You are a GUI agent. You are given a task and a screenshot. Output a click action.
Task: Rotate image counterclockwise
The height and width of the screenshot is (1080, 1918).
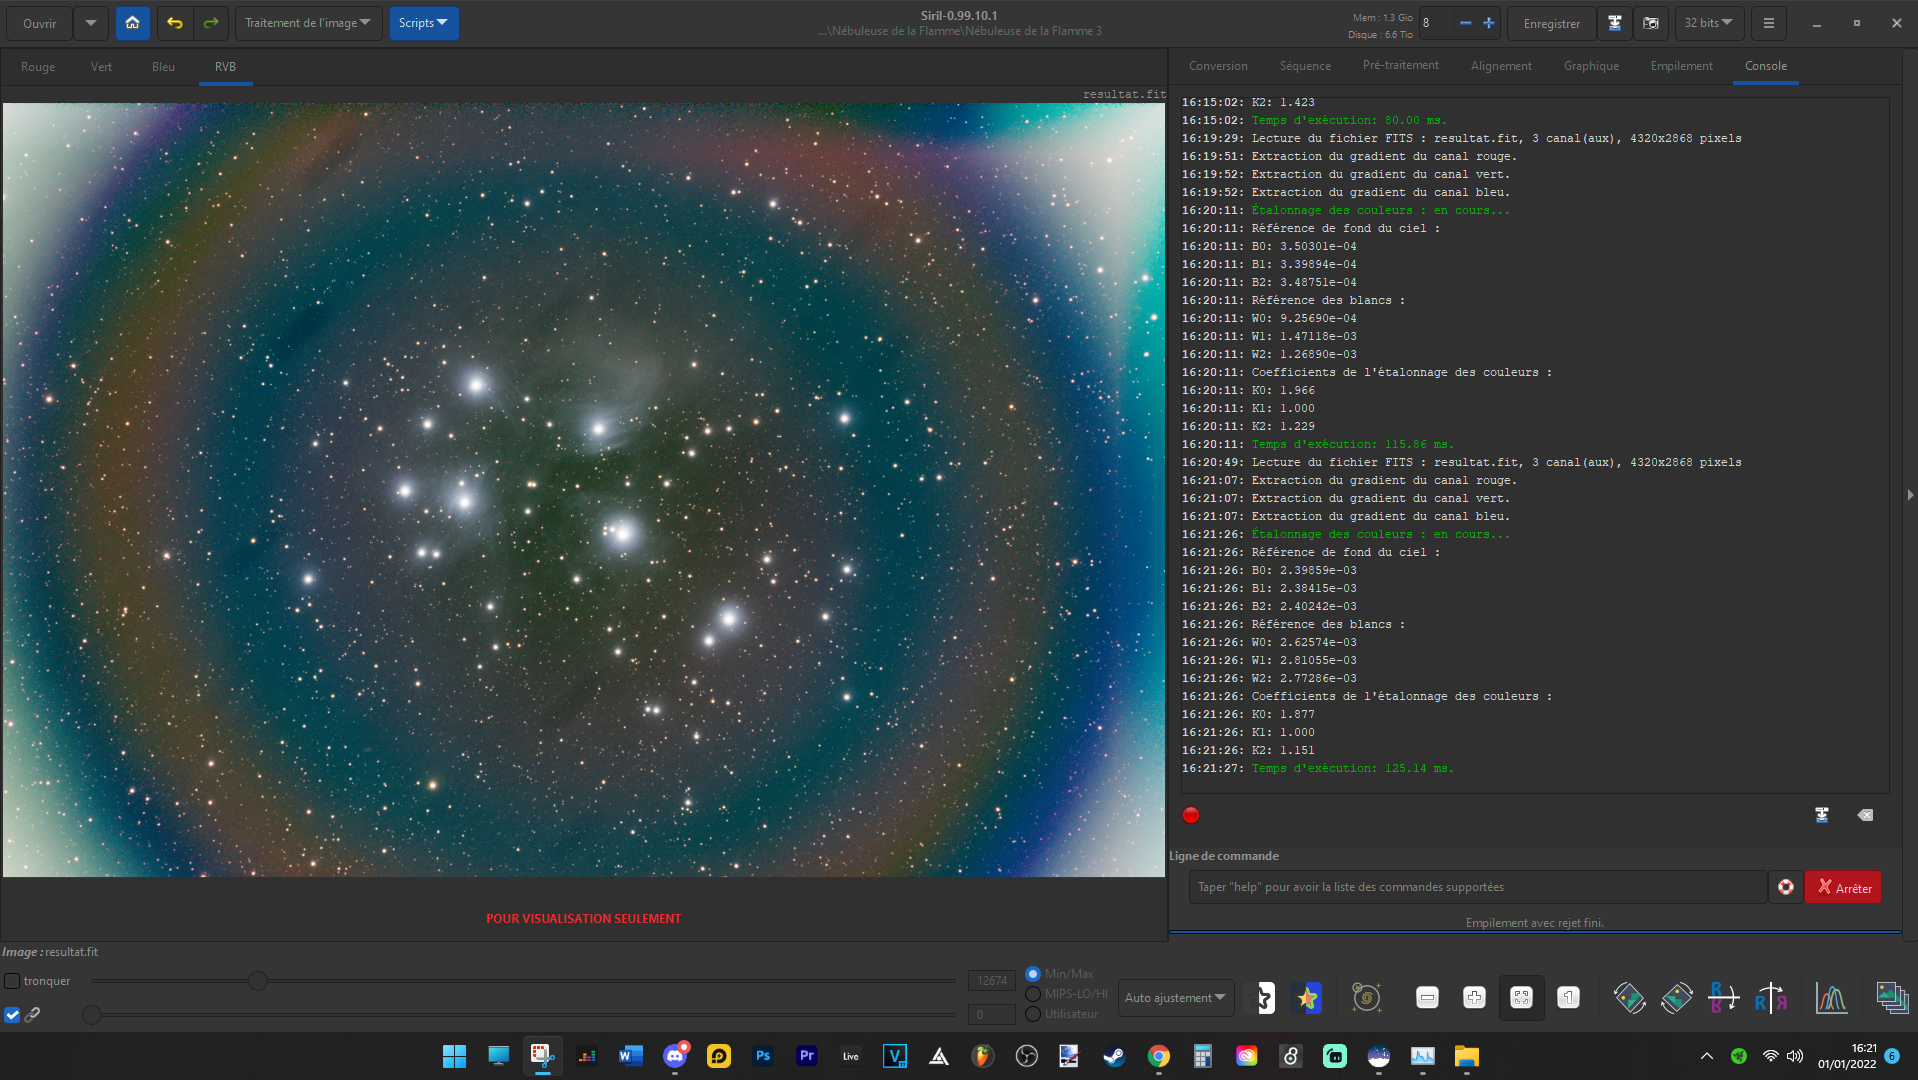[1629, 998]
